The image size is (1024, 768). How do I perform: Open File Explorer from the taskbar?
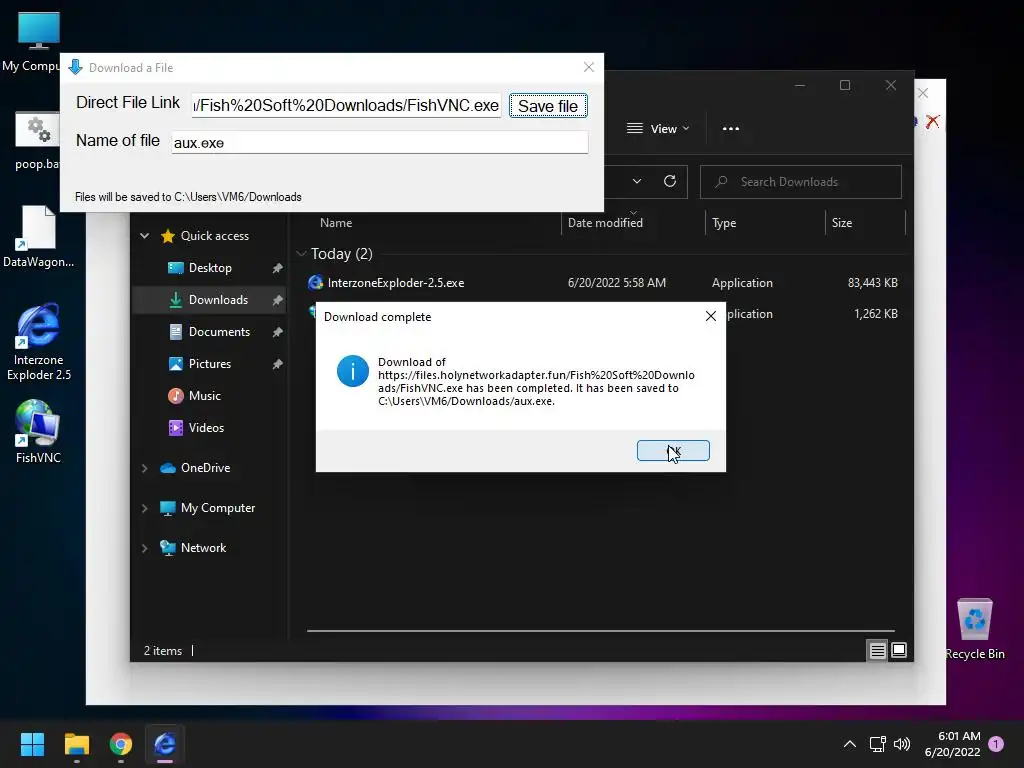[76, 744]
